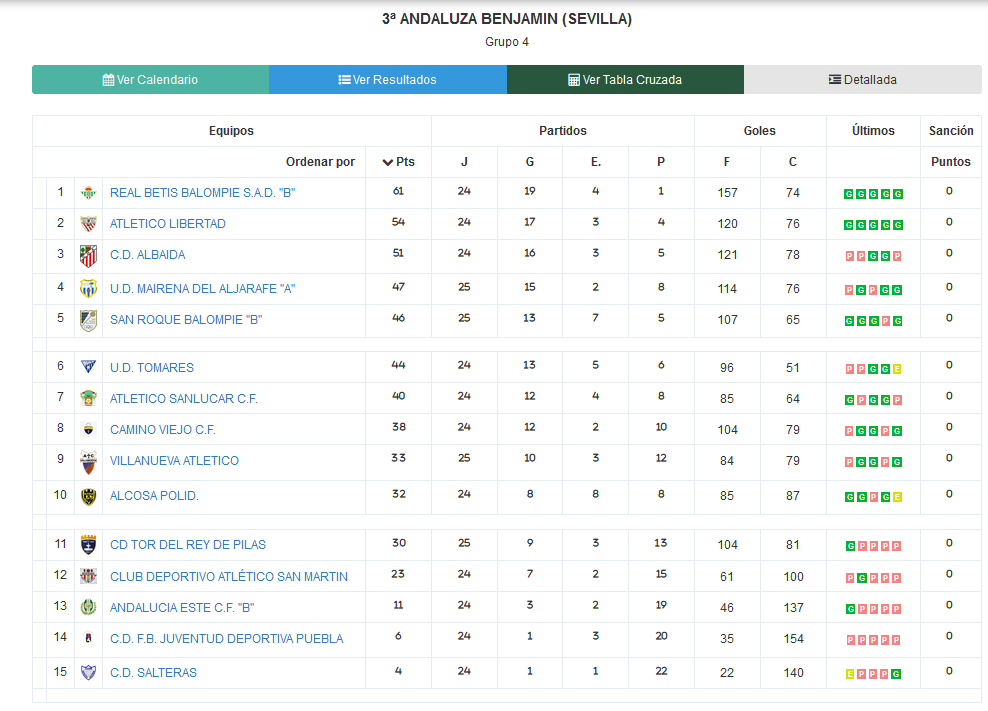Open ATLETICO LIBERTAD team page
This screenshot has width=988, height=711.
168,224
